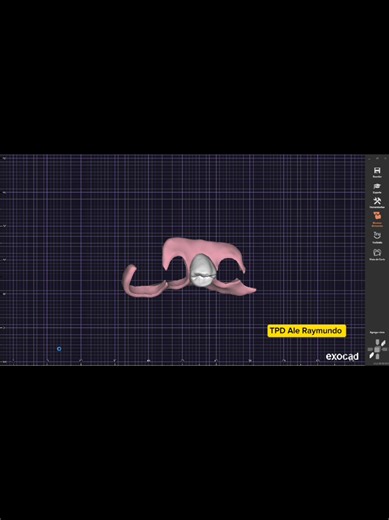Click the Incrustar jaw icon
The height and width of the screenshot is (520, 389).
coord(377,236)
